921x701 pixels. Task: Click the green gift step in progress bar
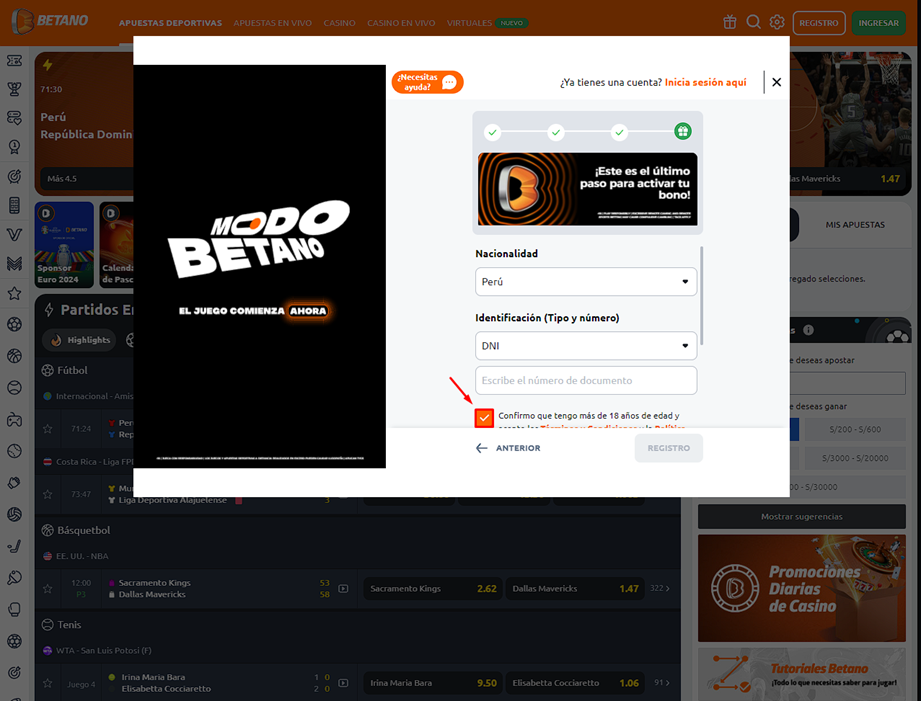tap(683, 132)
